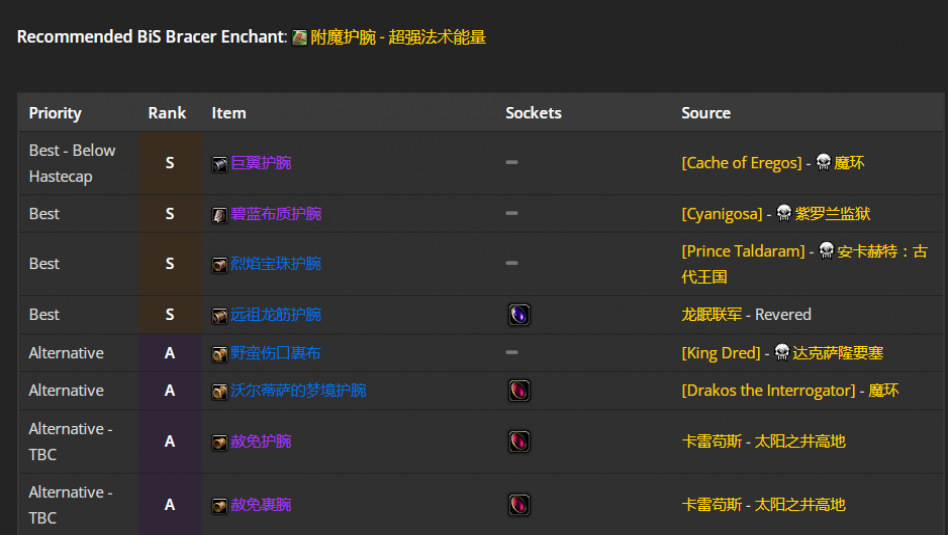
Task: Click the 巨翼护腕 item icon
Action: click(x=219, y=164)
